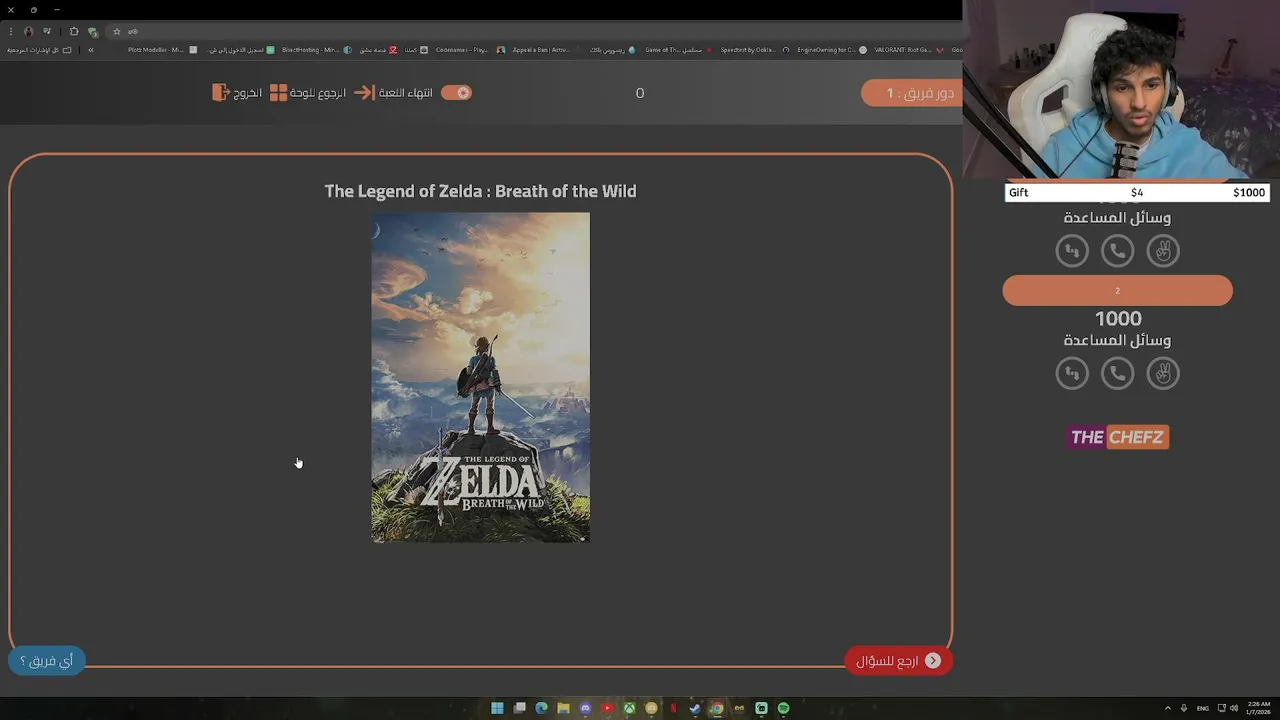Launch Microsoft Edge from the taskbar
Viewport: 1280px width, 720px height.
coord(541,708)
